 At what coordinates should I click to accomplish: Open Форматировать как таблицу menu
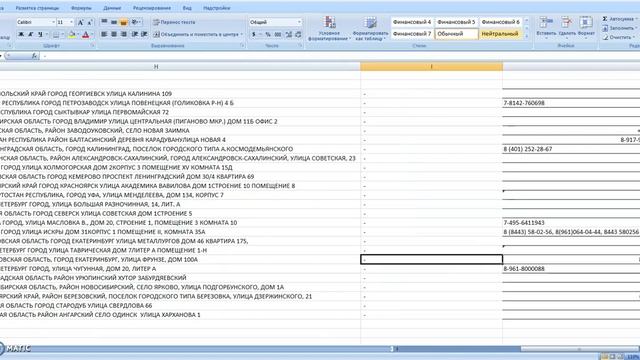coord(370,28)
